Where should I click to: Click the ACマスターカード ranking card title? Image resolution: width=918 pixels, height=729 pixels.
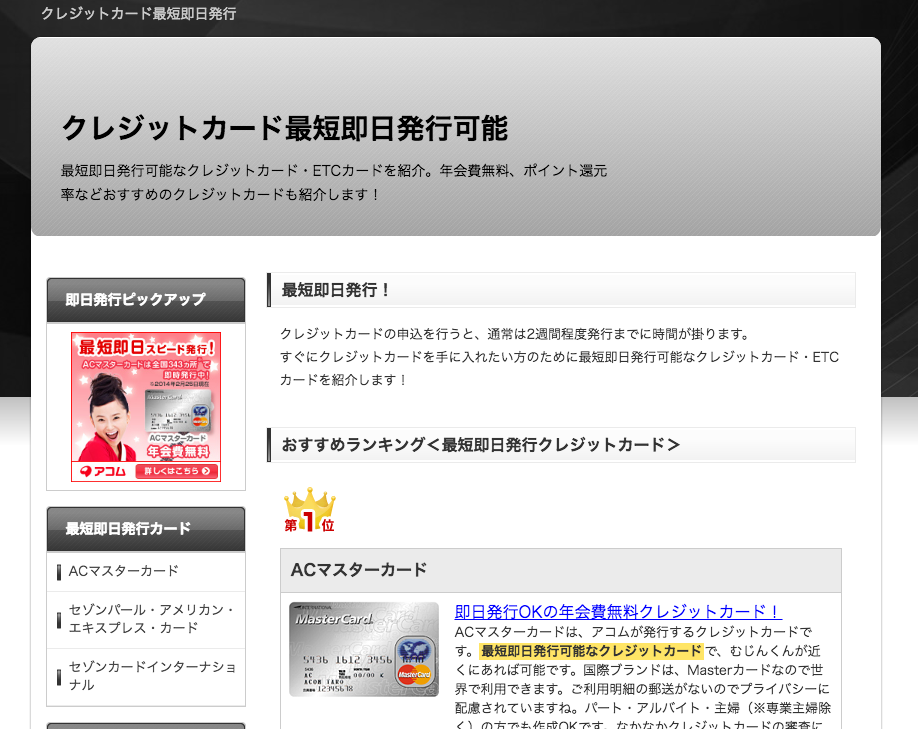coord(359,570)
